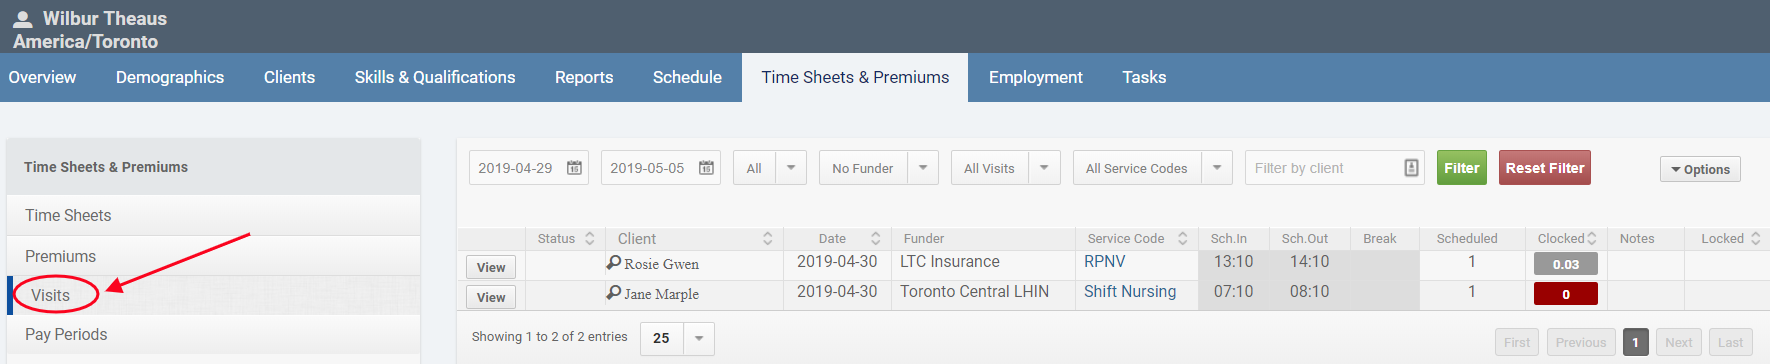Sort by Clocked column arrows
The height and width of the screenshot is (364, 1770).
(1592, 238)
